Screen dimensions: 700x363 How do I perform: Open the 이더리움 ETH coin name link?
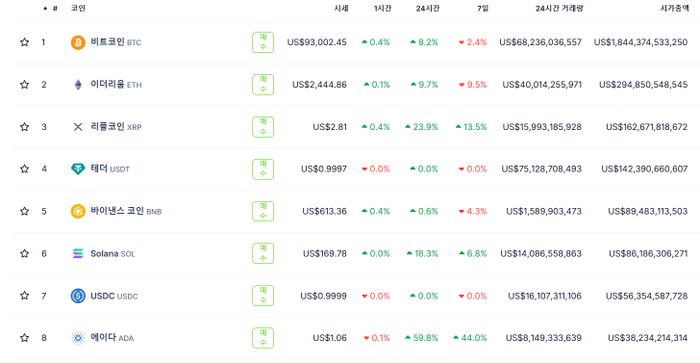click(x=116, y=84)
